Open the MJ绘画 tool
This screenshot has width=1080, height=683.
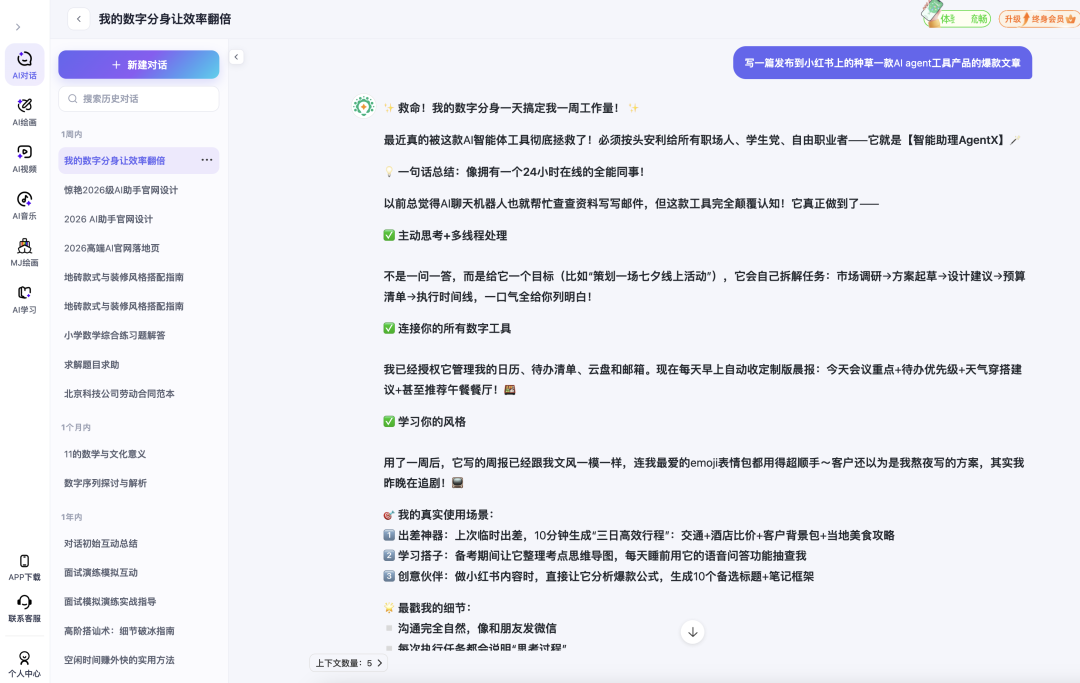click(x=24, y=252)
